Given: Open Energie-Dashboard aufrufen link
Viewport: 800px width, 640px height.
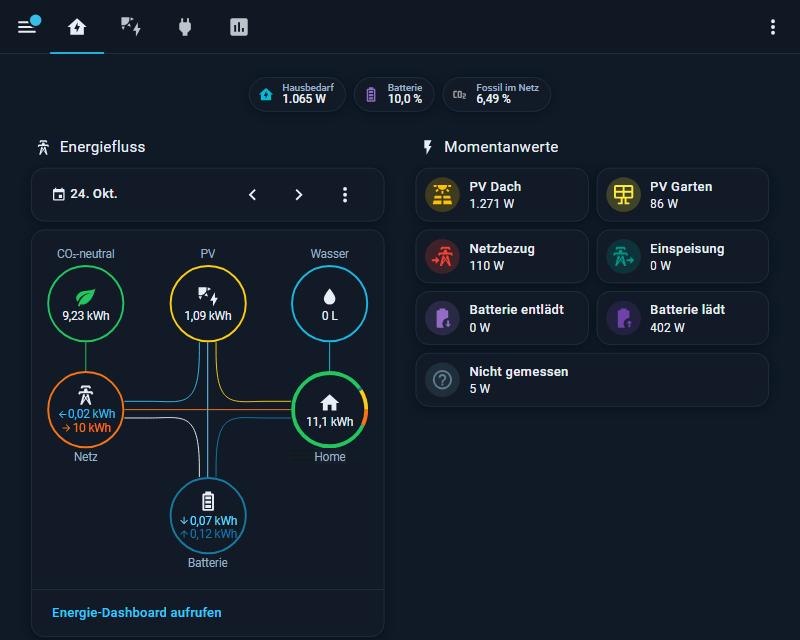Looking at the screenshot, I should 137,612.
